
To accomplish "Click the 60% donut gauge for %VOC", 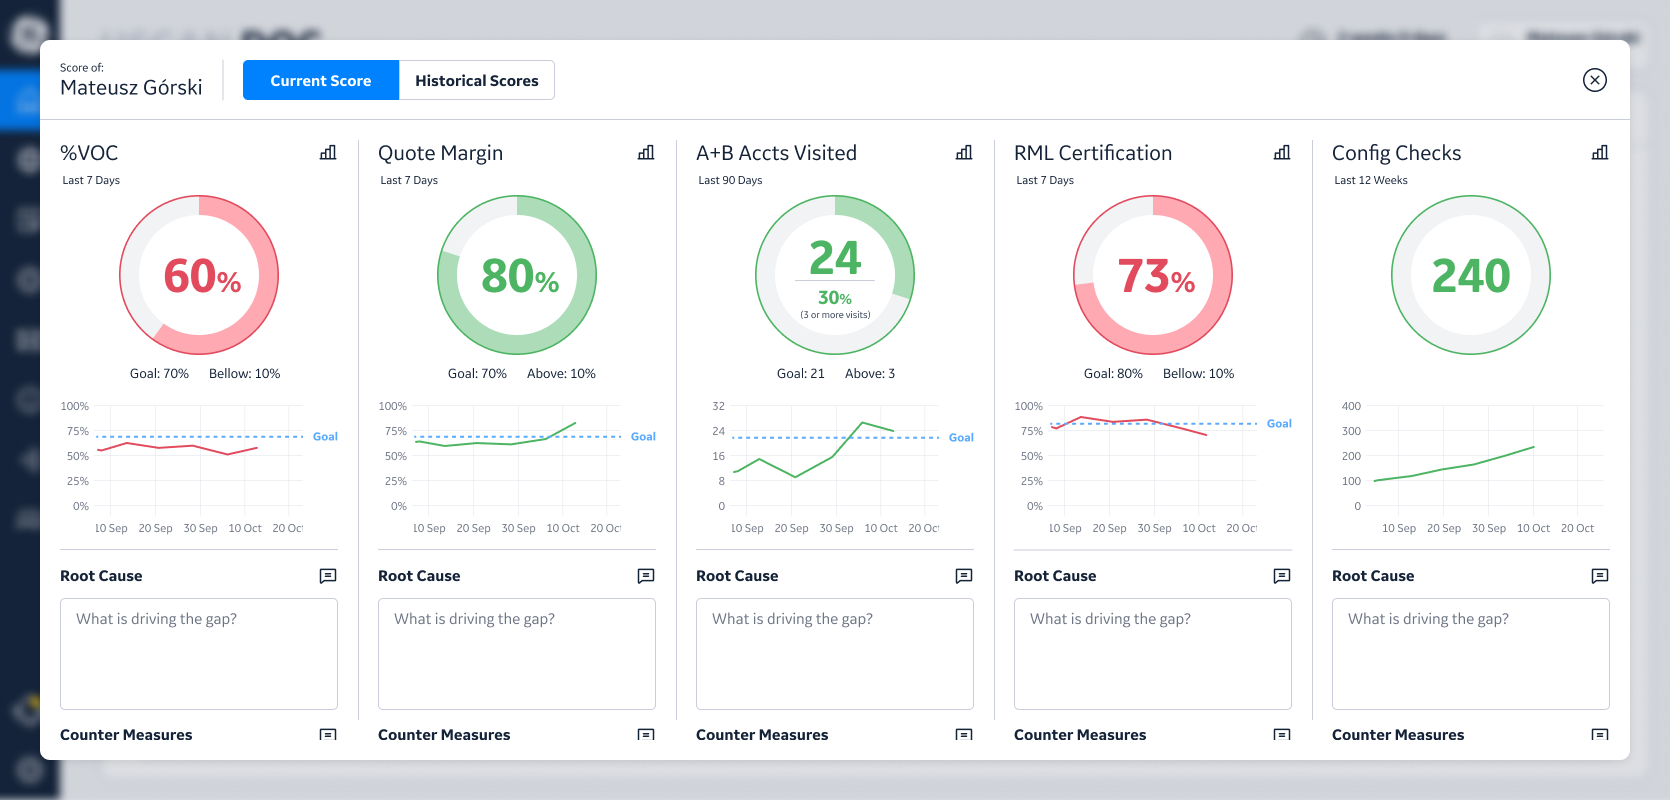I will [199, 275].
